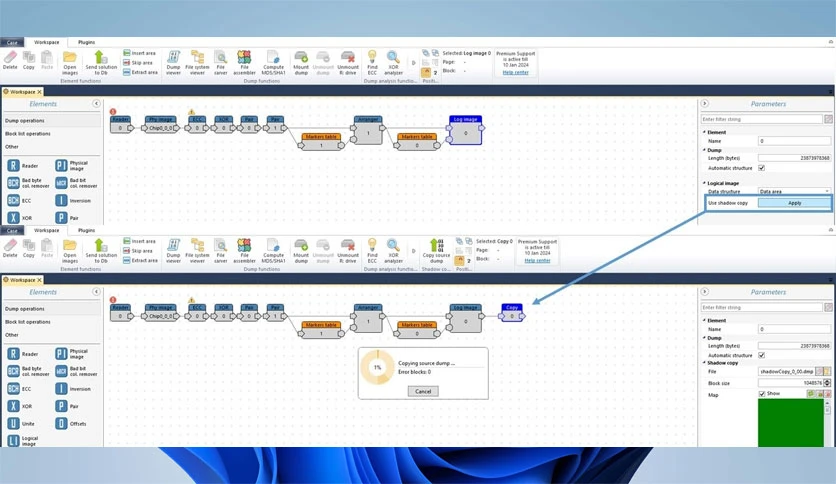Click Mount dump in the upper window
Screen dimensions: 836x484
(x=301, y=63)
